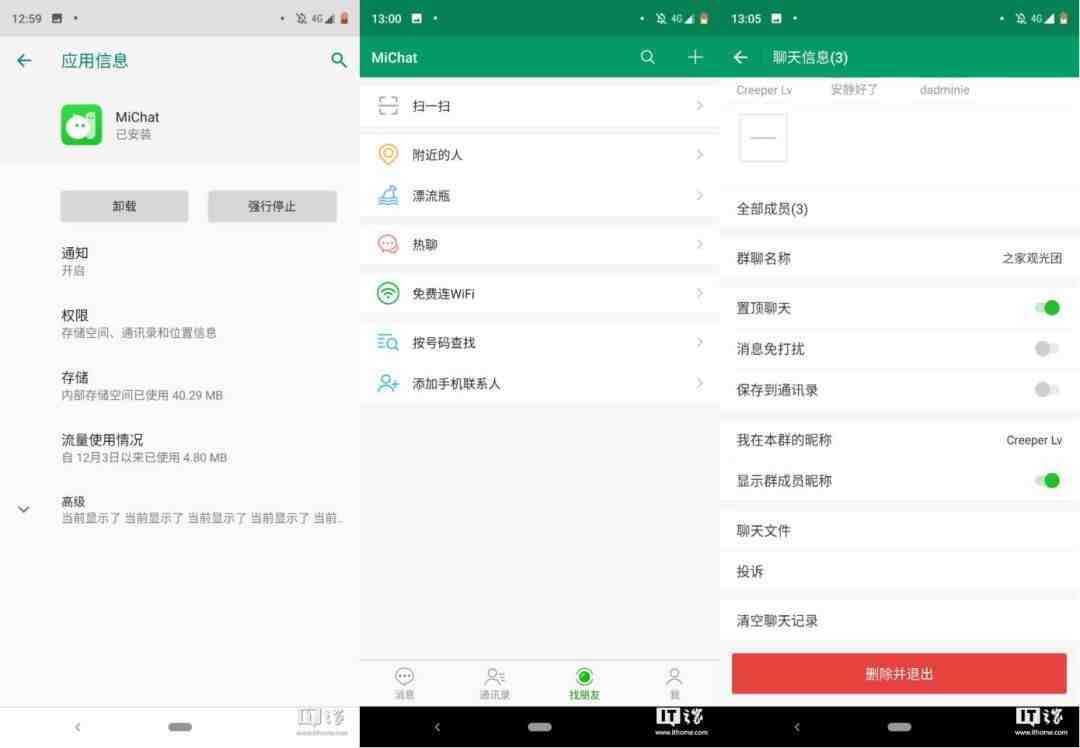Expand the 高级 section chevron

pyautogui.click(x=23, y=510)
